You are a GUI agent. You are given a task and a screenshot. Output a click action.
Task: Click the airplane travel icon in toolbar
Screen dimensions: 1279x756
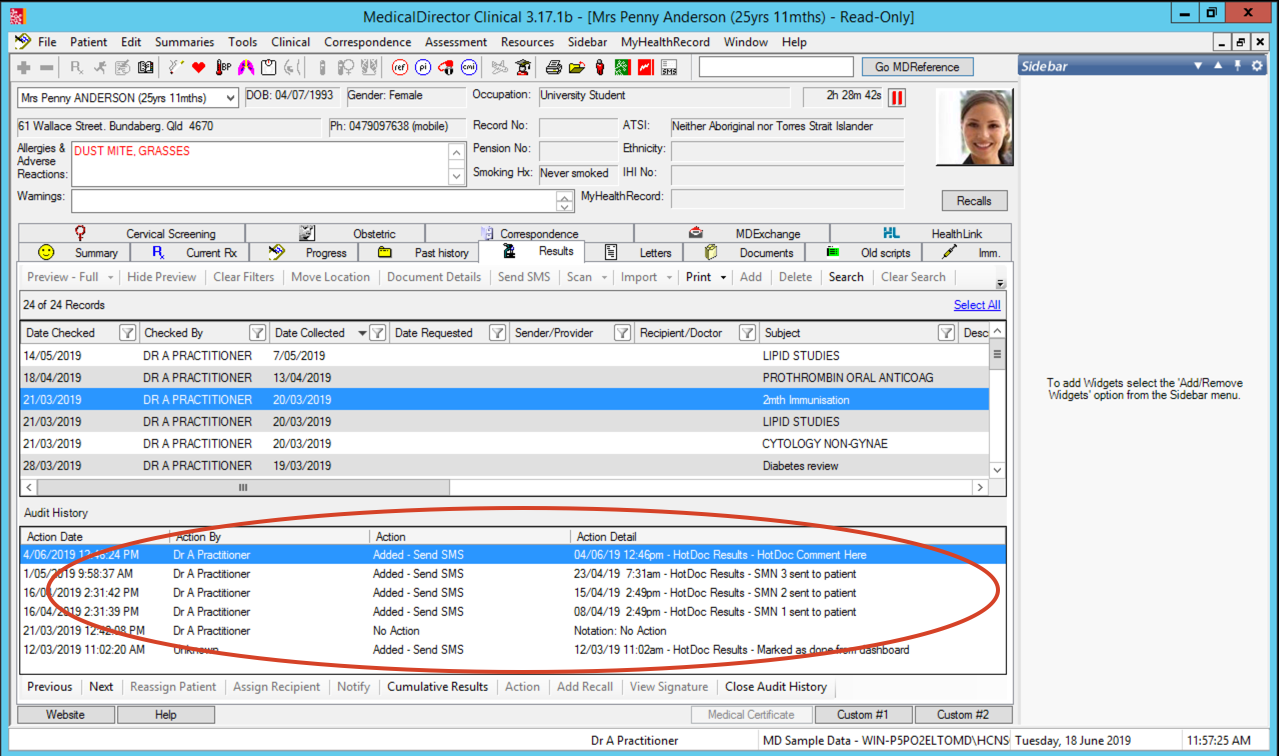[499, 67]
